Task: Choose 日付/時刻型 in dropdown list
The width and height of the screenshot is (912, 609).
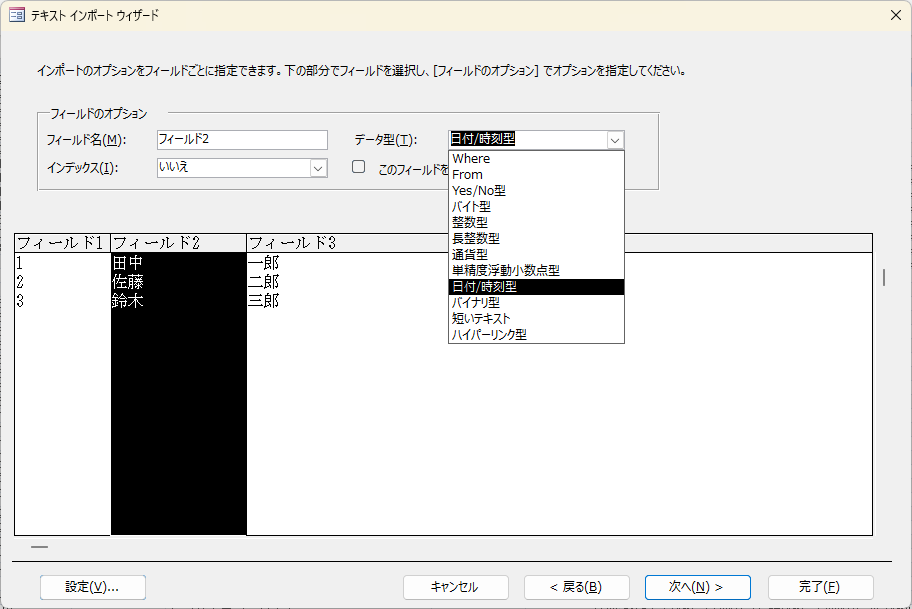Action: pyautogui.click(x=536, y=287)
